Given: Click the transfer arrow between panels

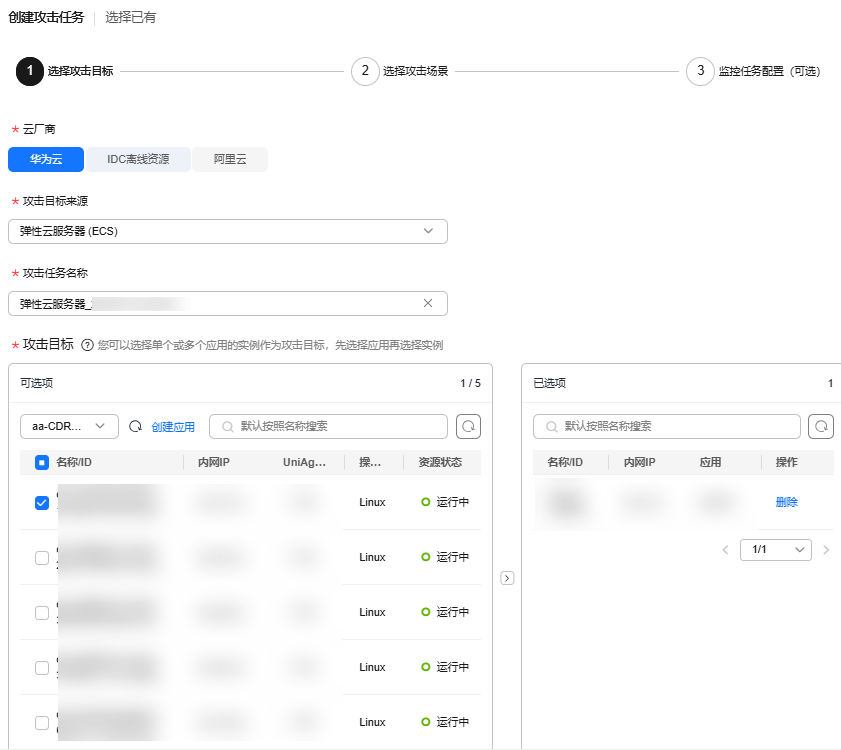Looking at the screenshot, I should coord(507,578).
